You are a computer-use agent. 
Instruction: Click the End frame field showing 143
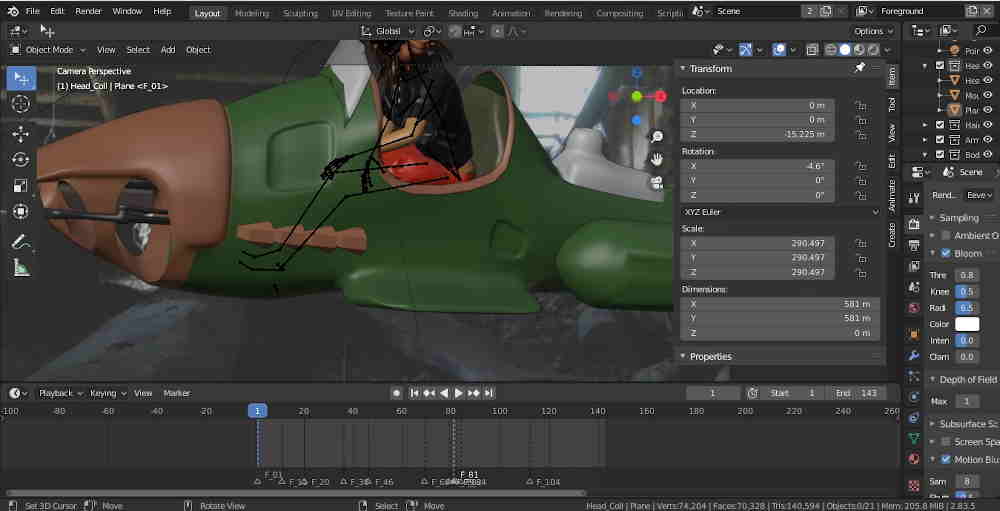click(855, 393)
